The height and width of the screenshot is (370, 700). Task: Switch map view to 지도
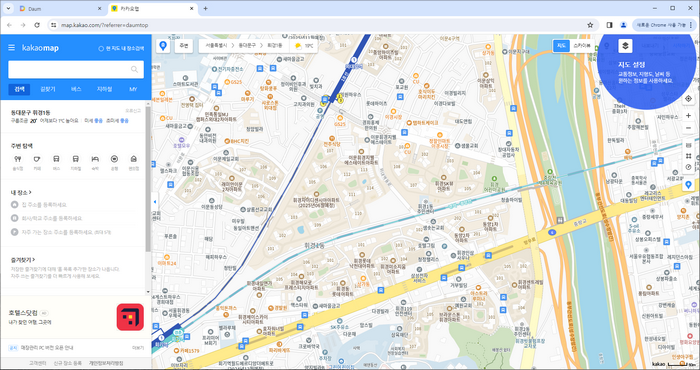(561, 46)
